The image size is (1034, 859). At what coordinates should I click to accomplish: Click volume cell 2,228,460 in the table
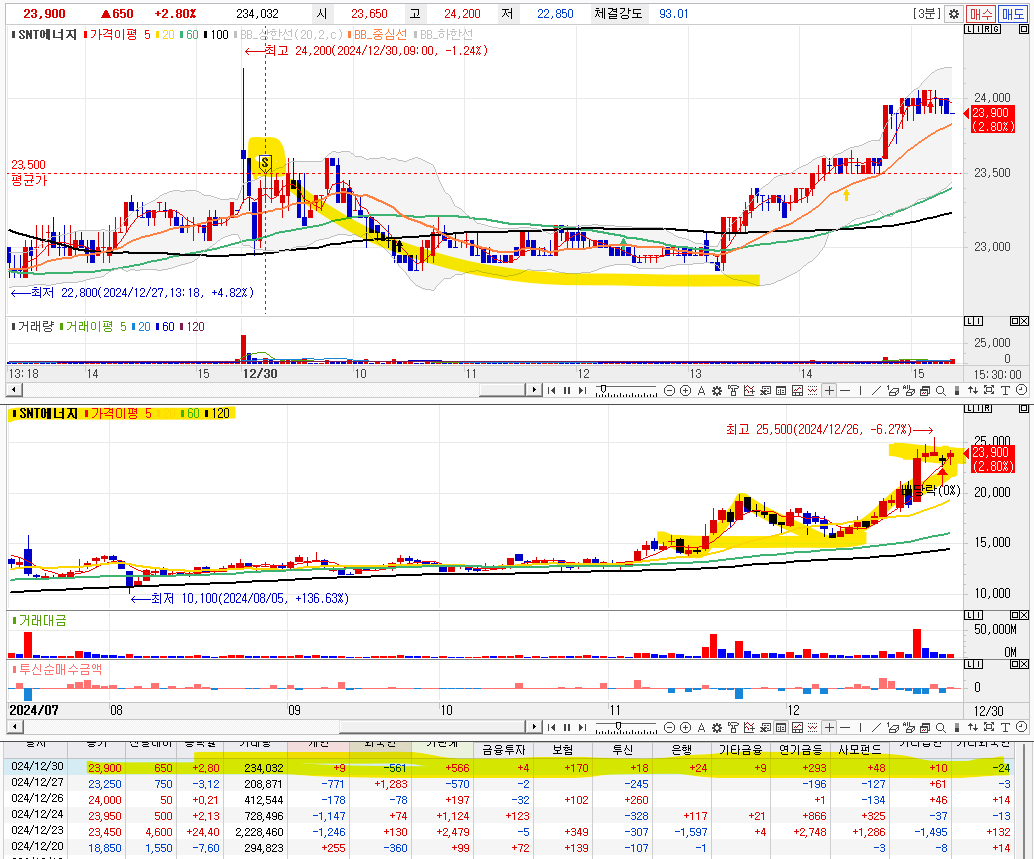click(x=259, y=832)
